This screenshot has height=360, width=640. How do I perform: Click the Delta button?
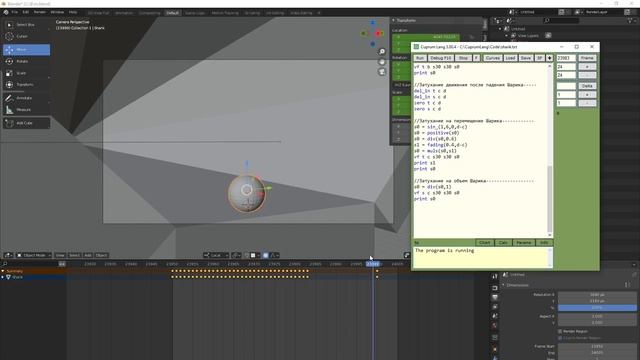point(587,86)
